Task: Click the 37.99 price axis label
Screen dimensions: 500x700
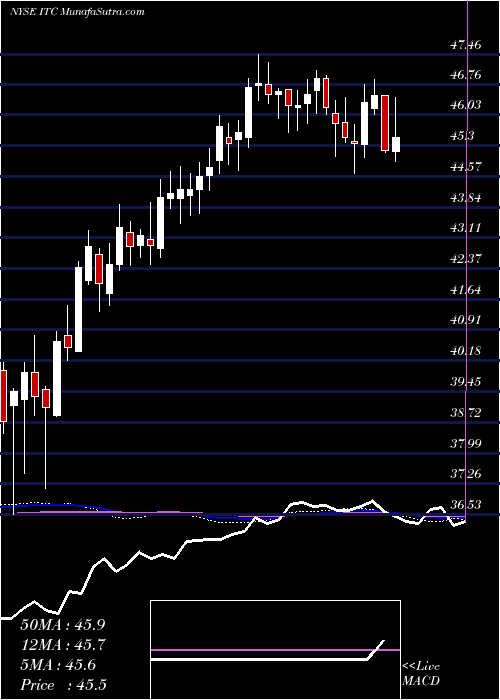Action: point(466,443)
